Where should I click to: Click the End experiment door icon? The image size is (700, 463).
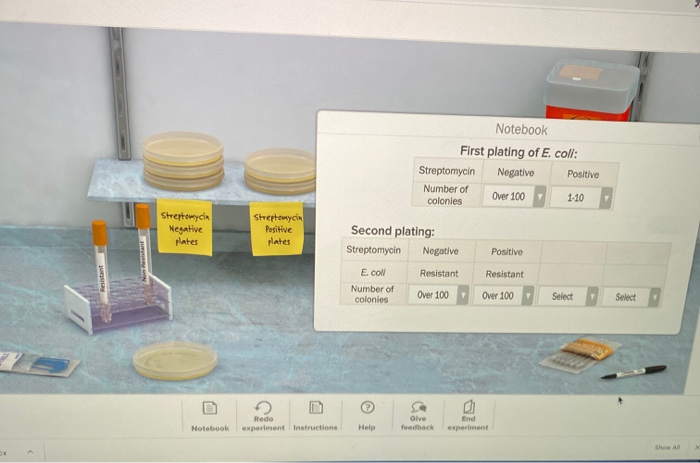click(468, 407)
